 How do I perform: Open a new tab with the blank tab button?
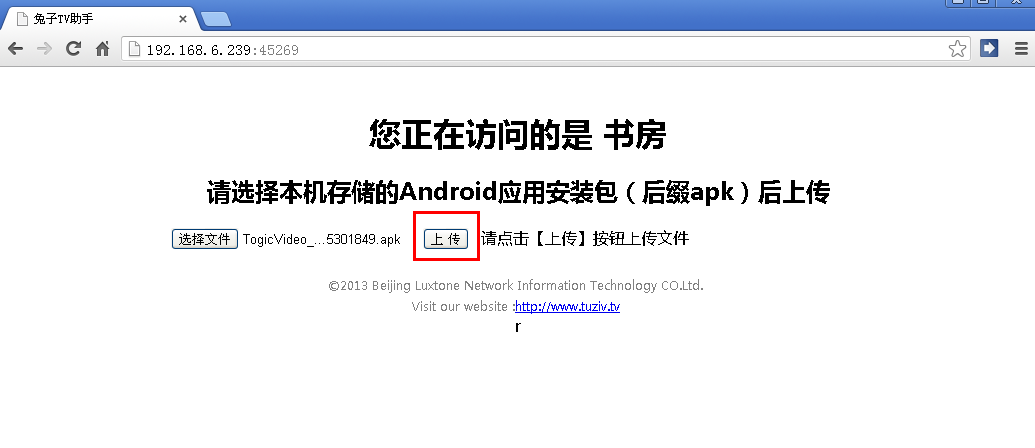point(216,20)
